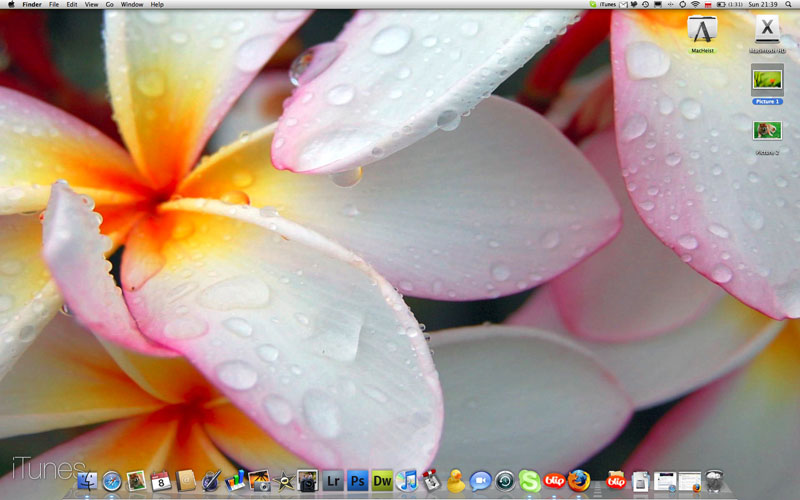This screenshot has width=800, height=500.
Task: Open the display menu bar icon
Action: pyautogui.click(x=658, y=5)
